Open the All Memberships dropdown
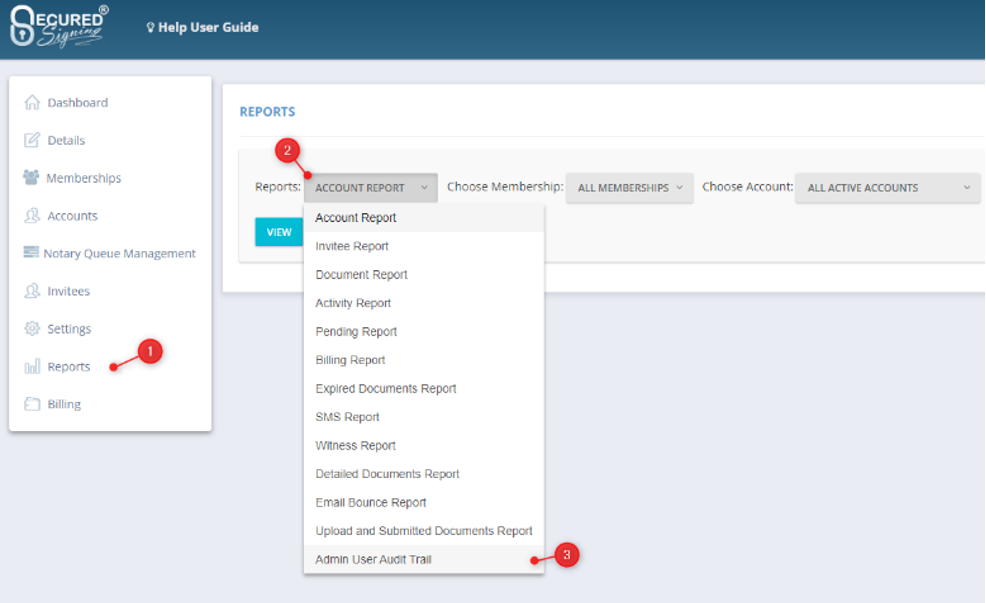Viewport: 986px width, 603px height. click(x=629, y=188)
